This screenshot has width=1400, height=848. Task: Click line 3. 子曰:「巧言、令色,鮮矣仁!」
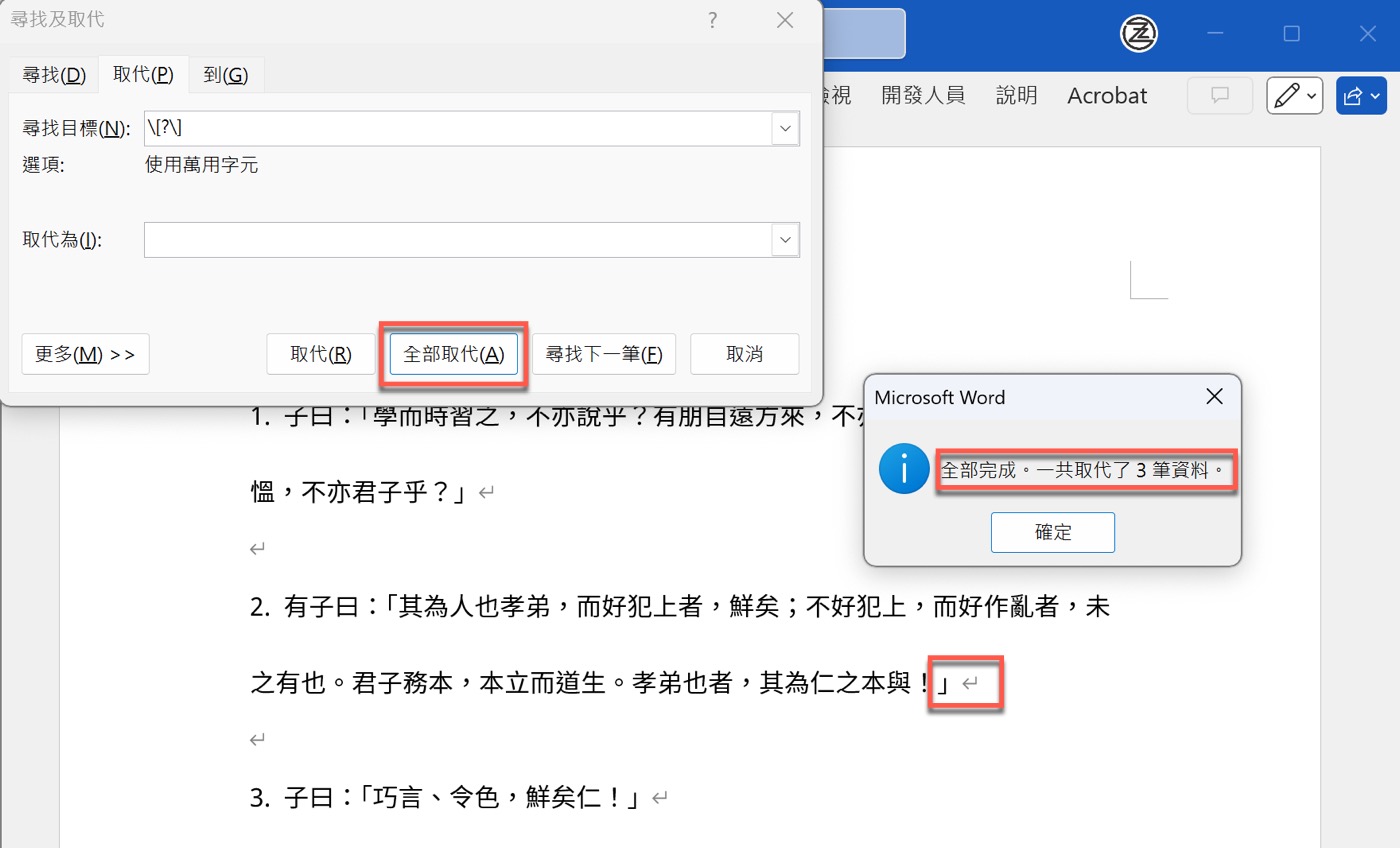coord(446,798)
